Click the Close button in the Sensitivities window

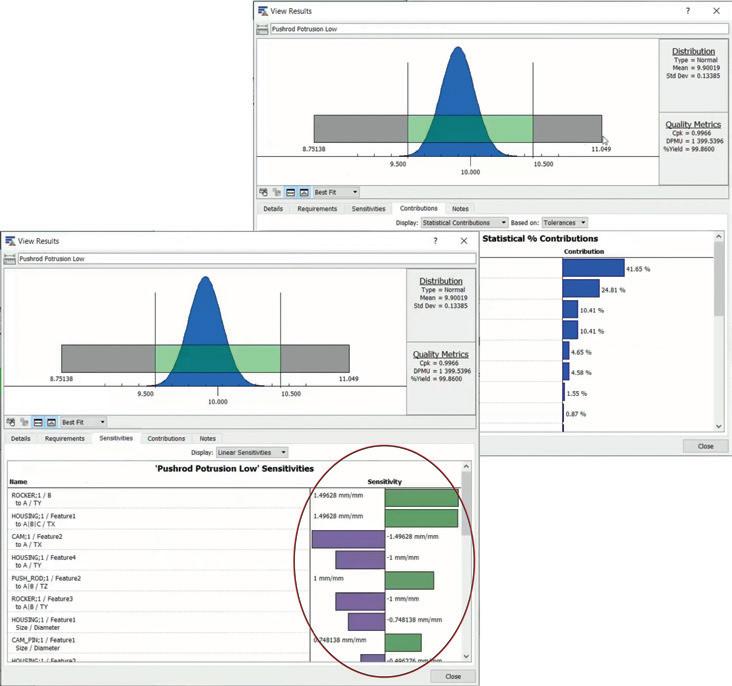(453, 676)
